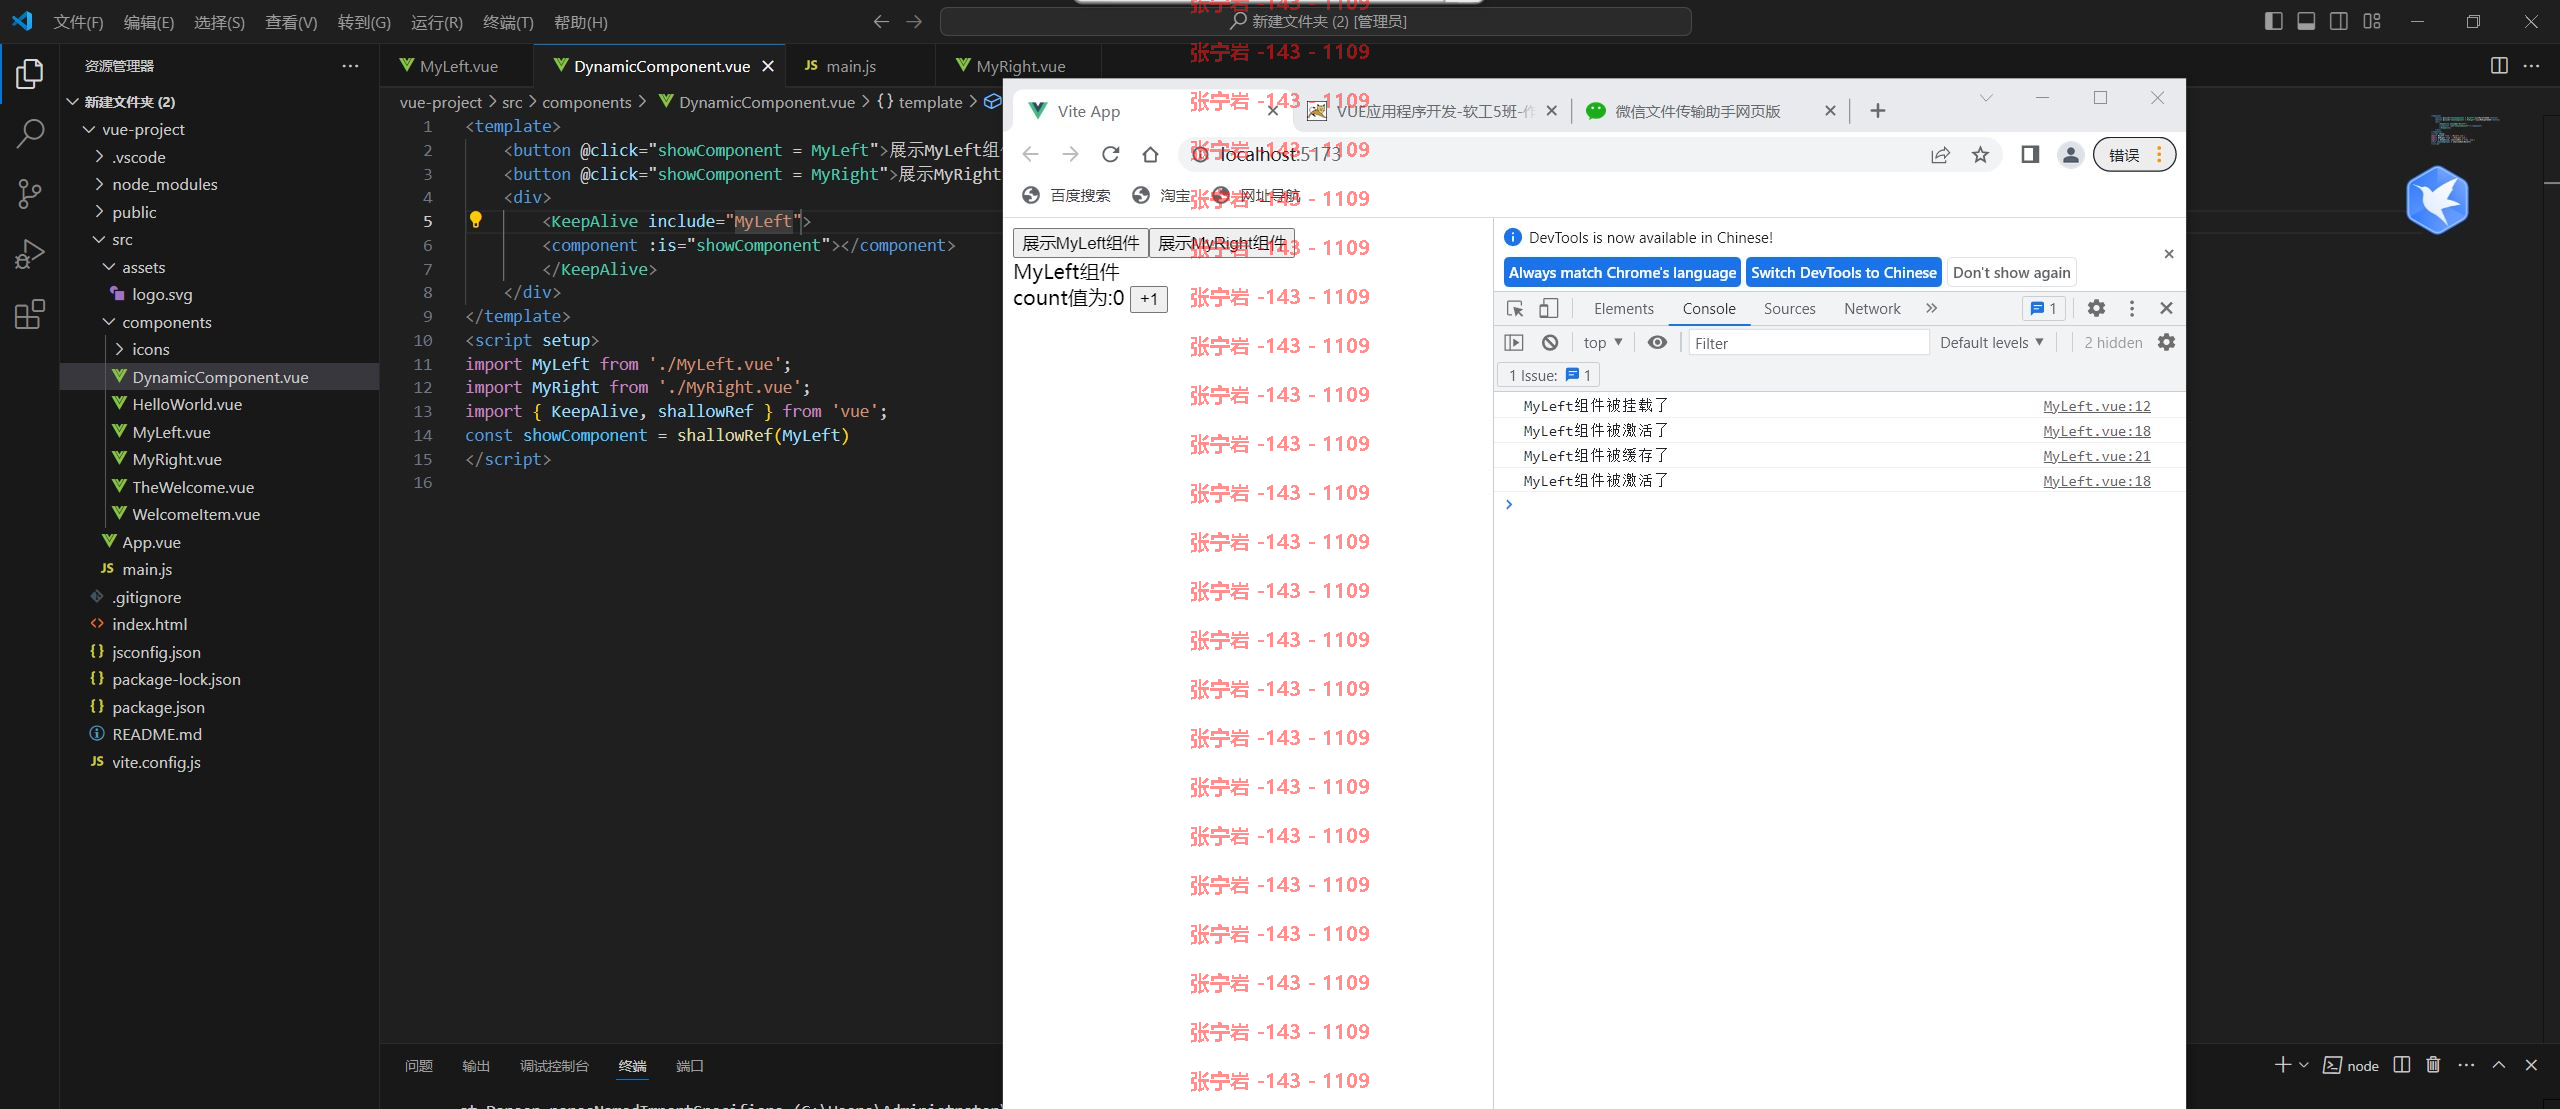The image size is (2560, 1109).
Task: Maximize the terminal panel size
Action: [x=2499, y=1065]
